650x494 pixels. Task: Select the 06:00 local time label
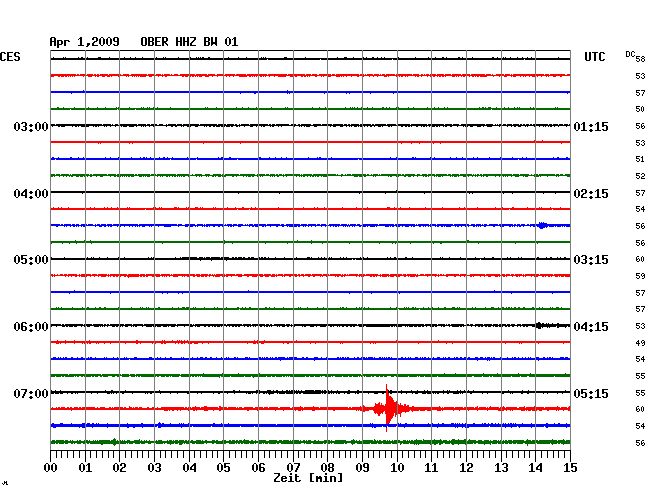(x=31, y=327)
